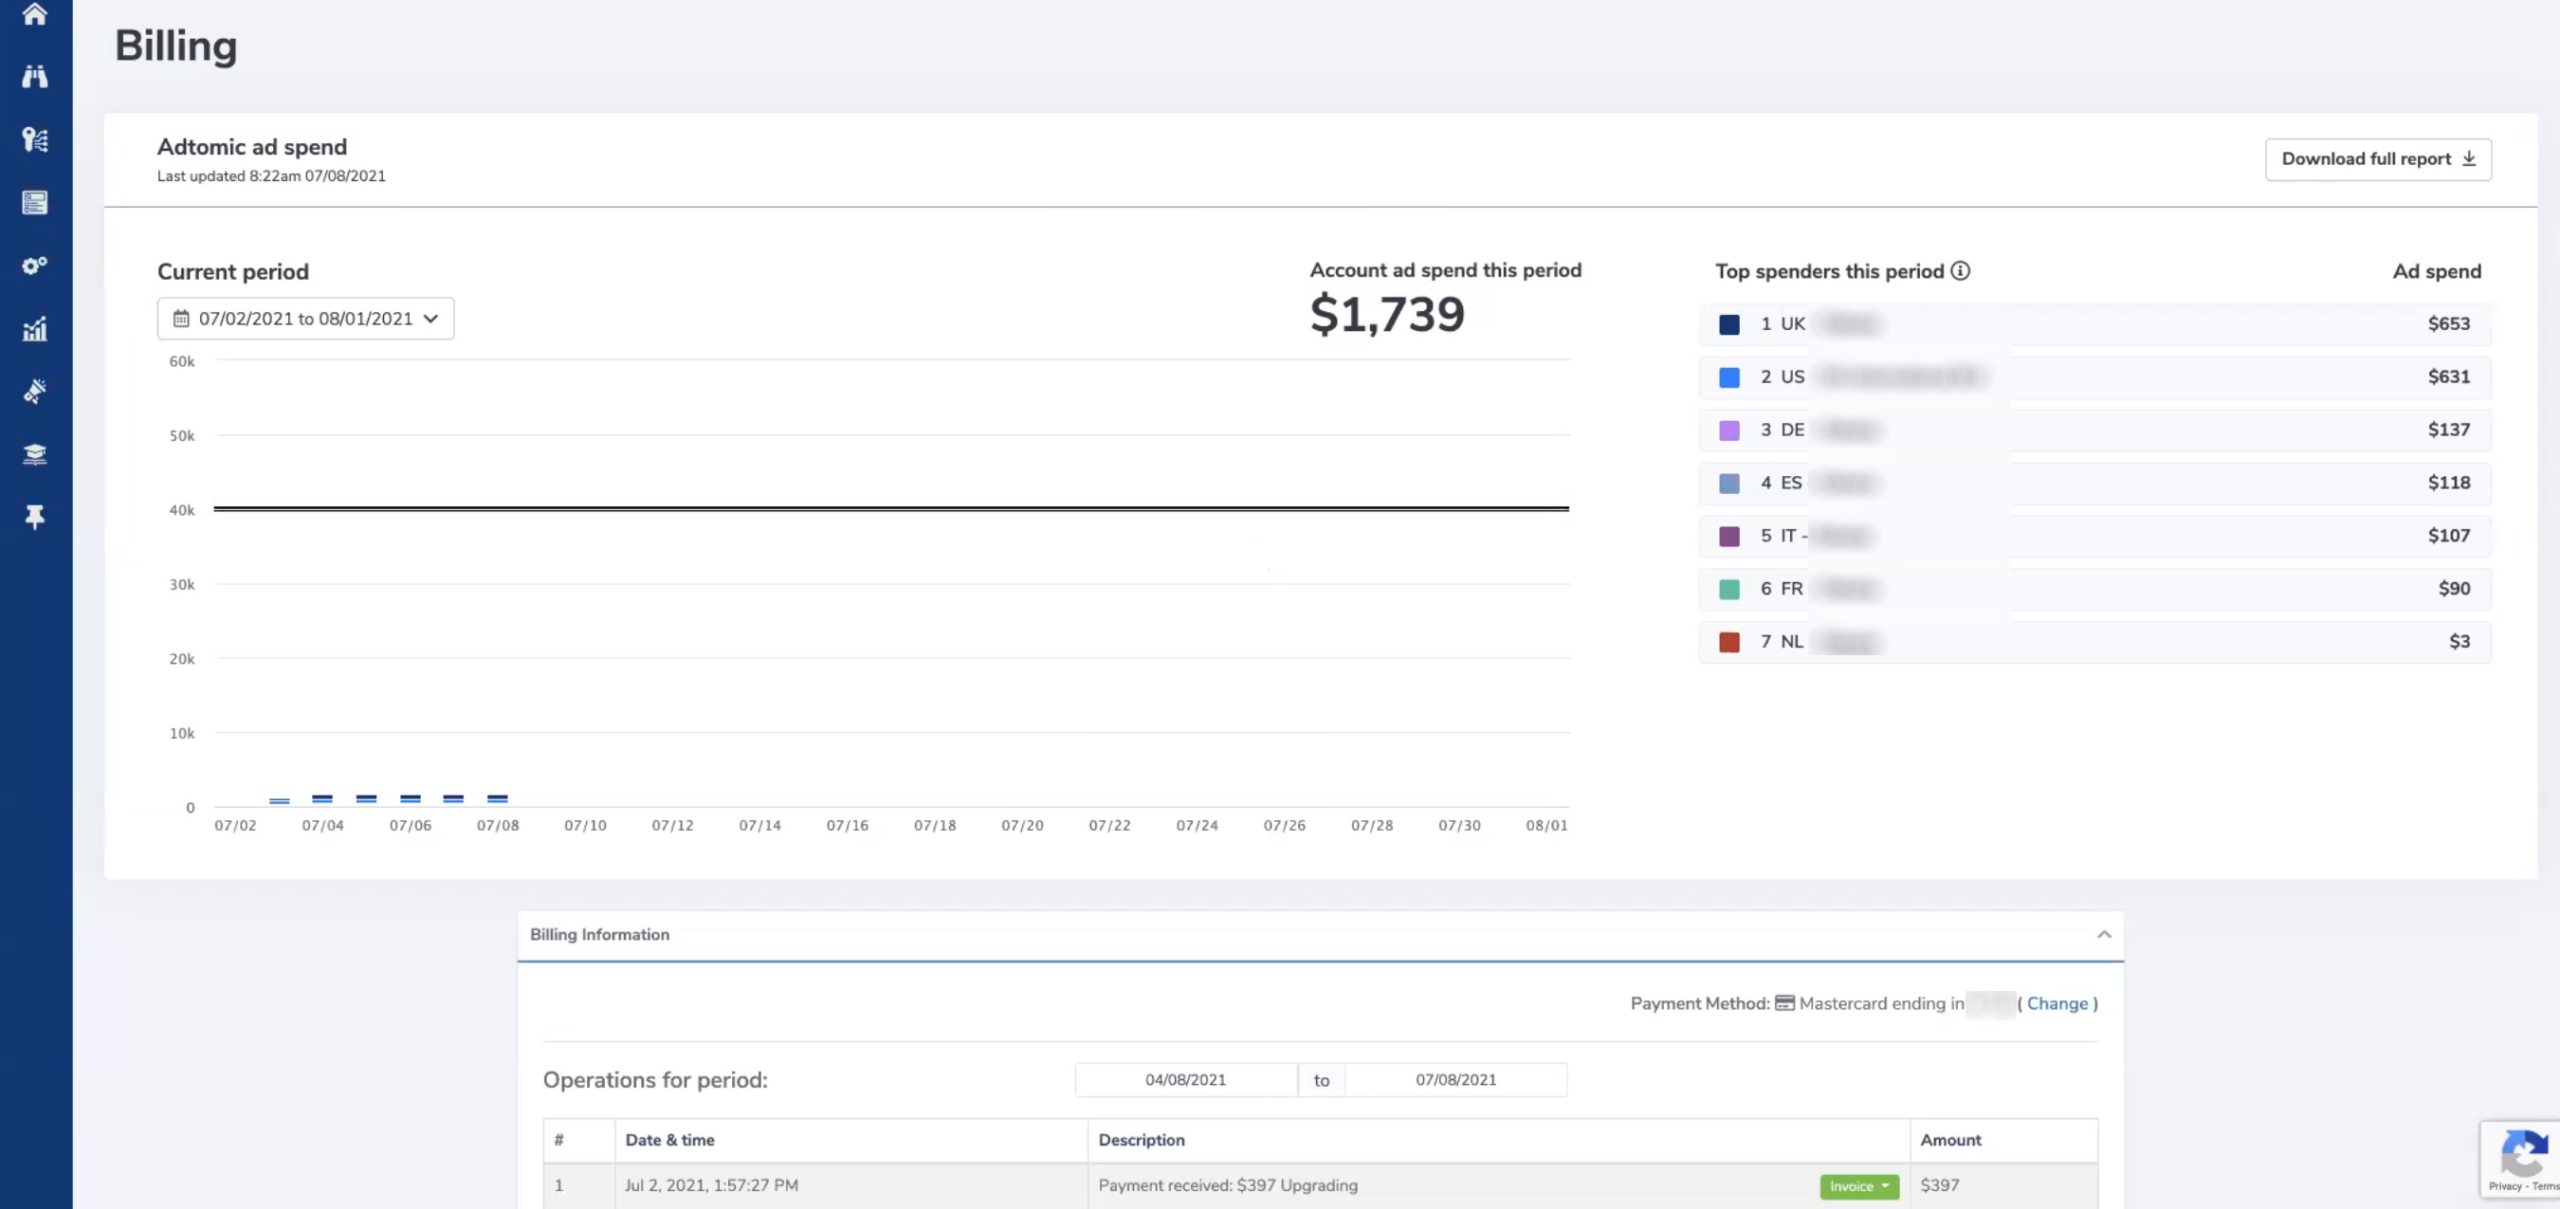The height and width of the screenshot is (1209, 2560).
Task: Click the Change payment method link
Action: click(2057, 1003)
